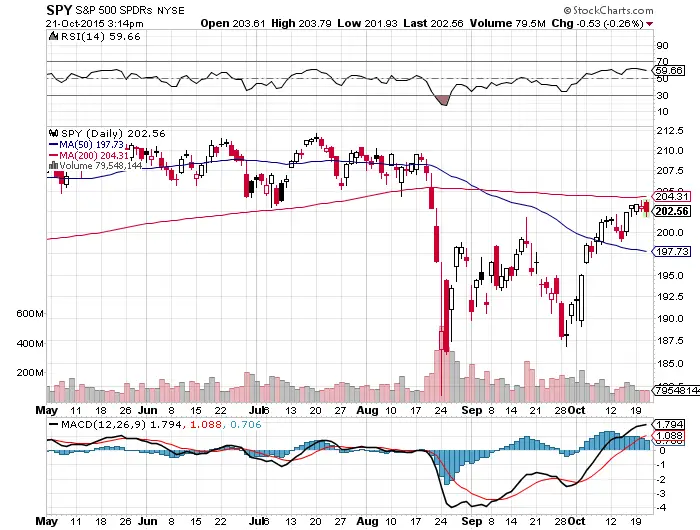Click 'Sep' on the MACD panel date axis
This screenshot has width=700, height=530.
(x=471, y=521)
